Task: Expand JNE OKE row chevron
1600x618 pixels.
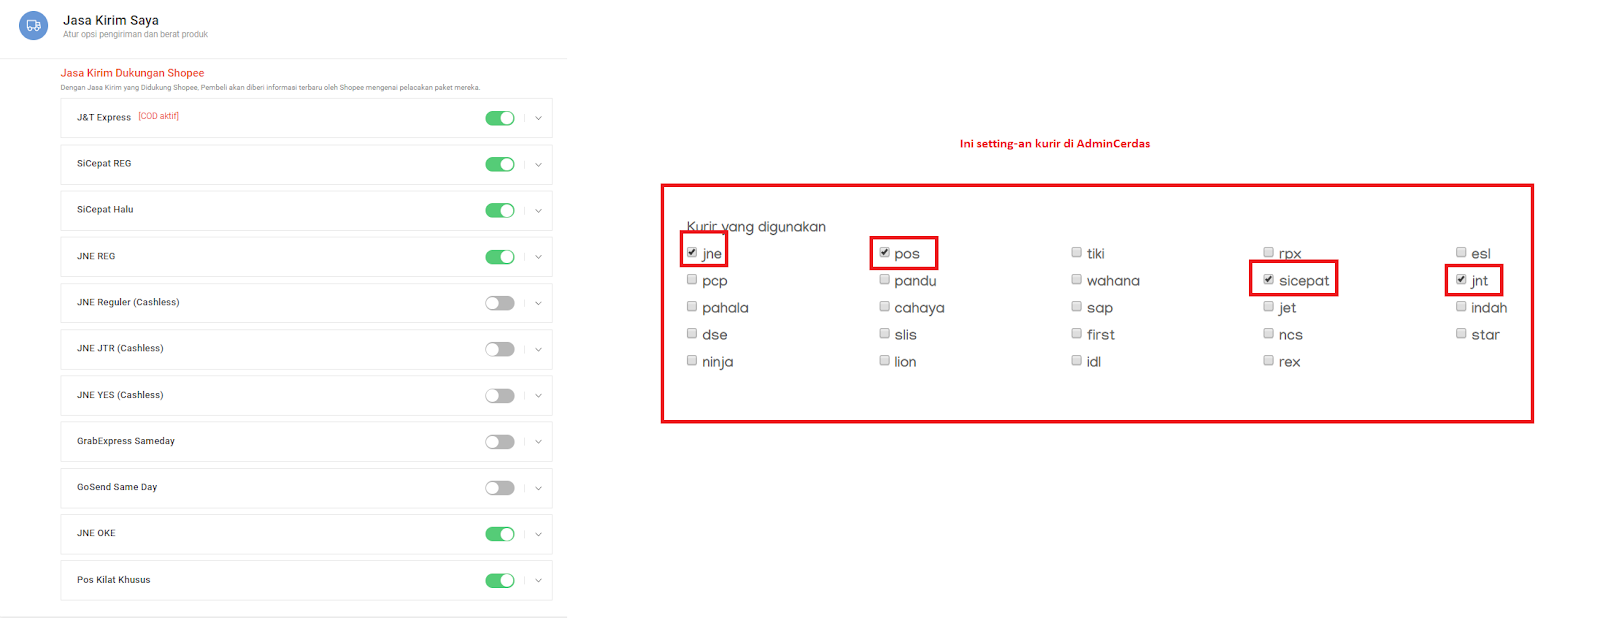Action: (x=538, y=534)
